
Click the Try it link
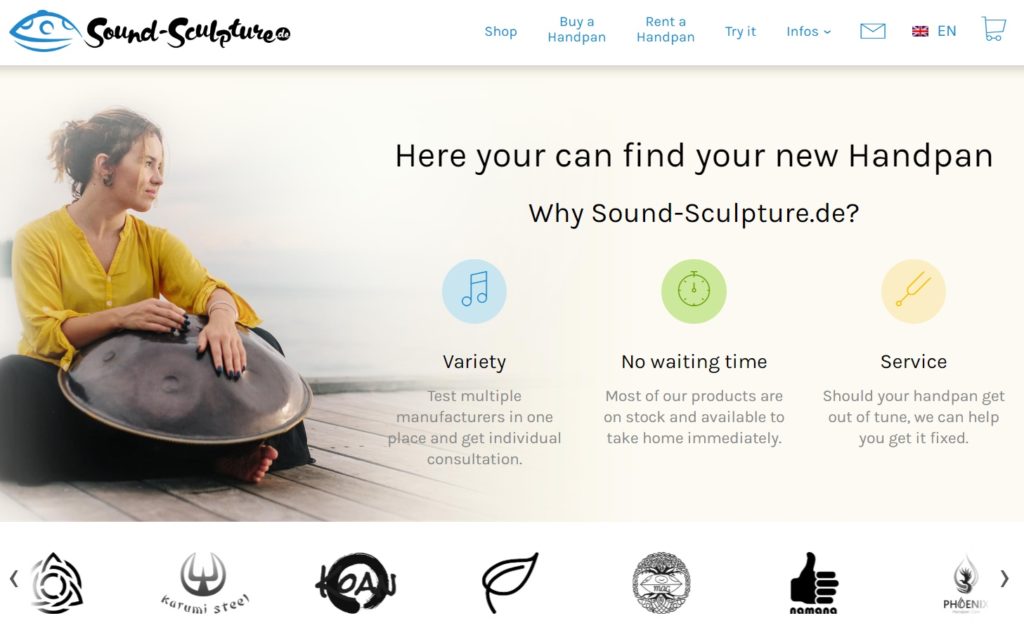(x=740, y=31)
